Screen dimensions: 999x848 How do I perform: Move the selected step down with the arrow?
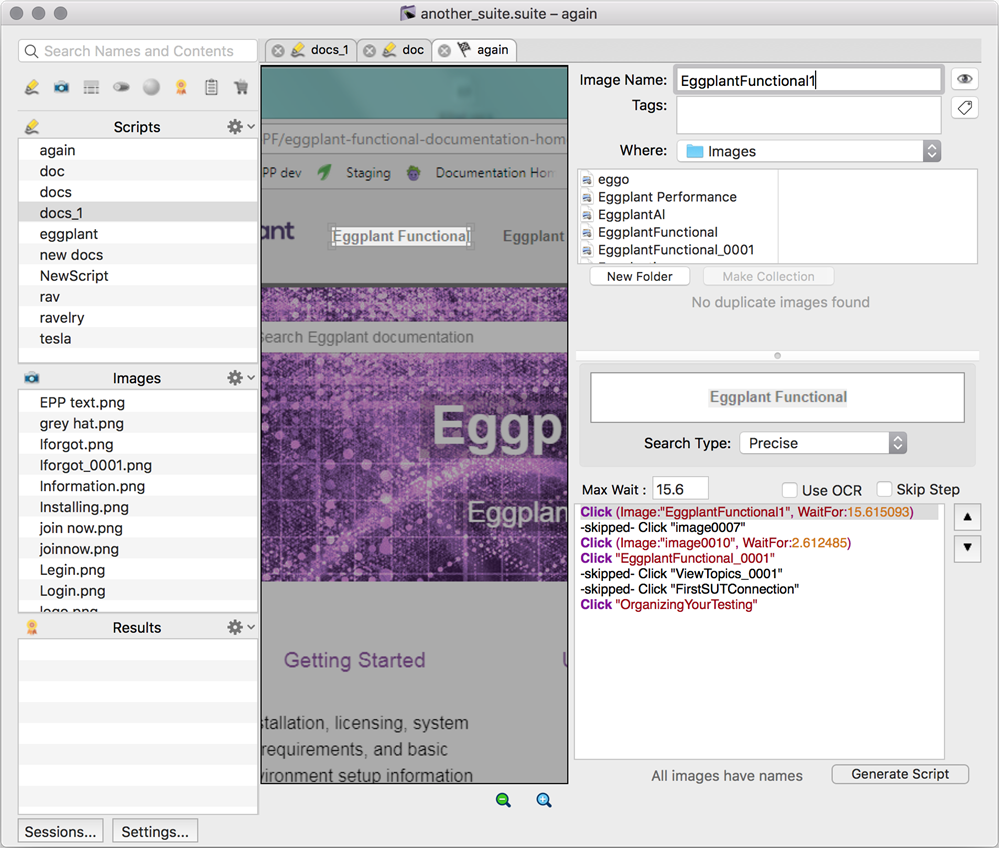(x=967, y=547)
